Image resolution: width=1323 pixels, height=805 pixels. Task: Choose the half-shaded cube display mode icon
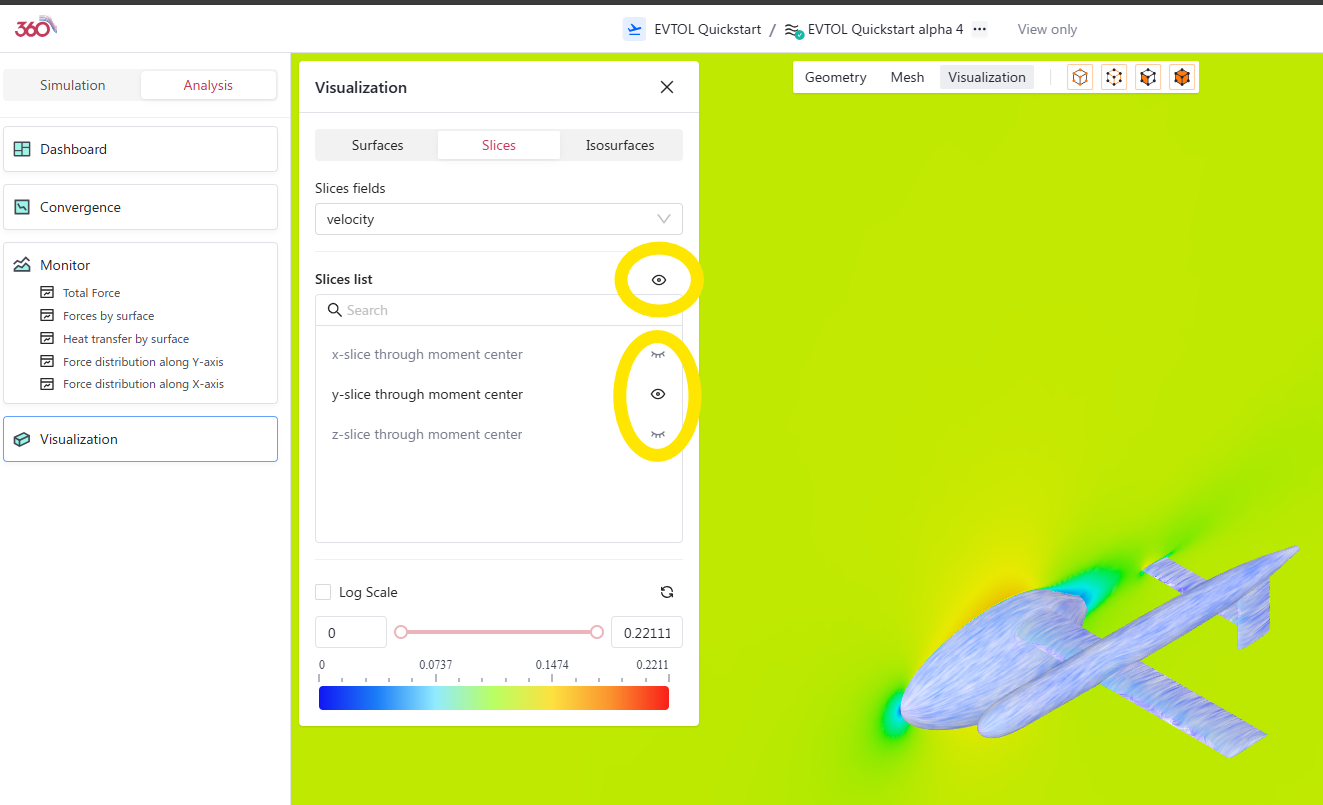click(1148, 77)
